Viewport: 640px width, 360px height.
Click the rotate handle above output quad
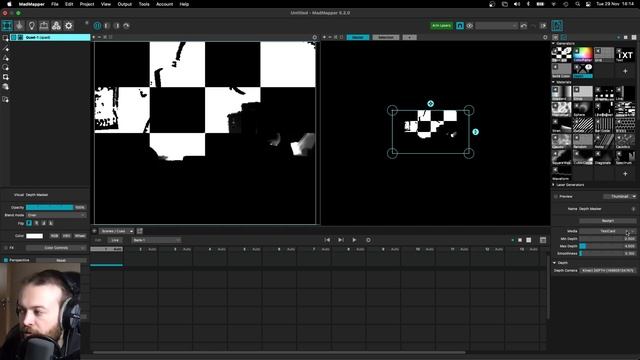point(430,104)
